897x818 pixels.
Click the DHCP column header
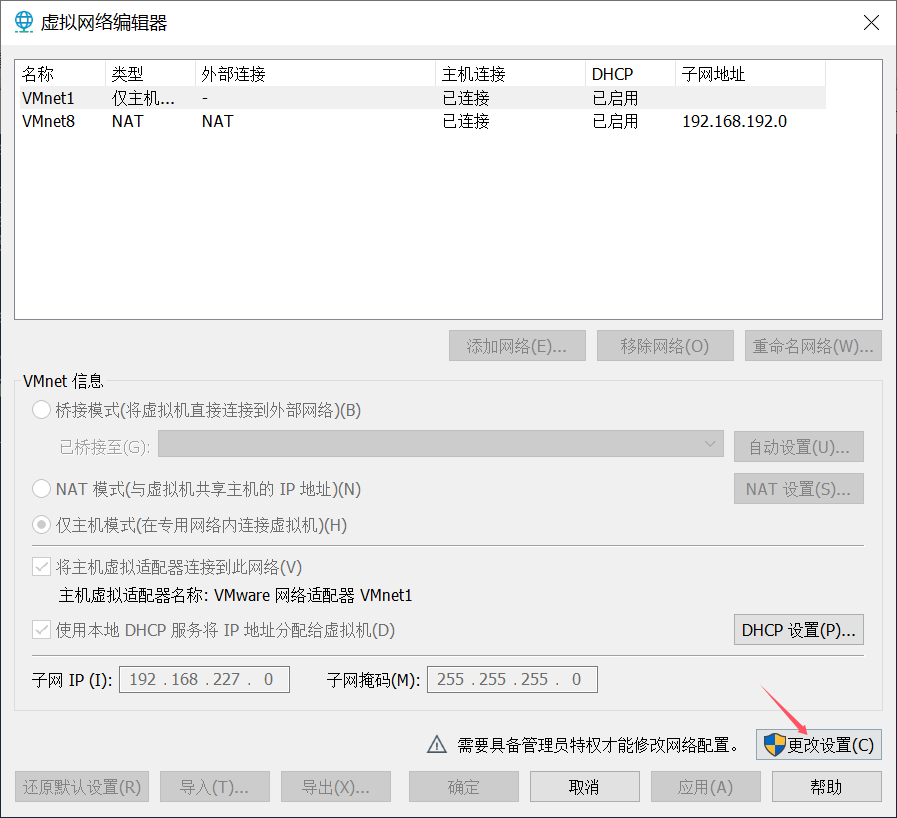click(x=630, y=74)
